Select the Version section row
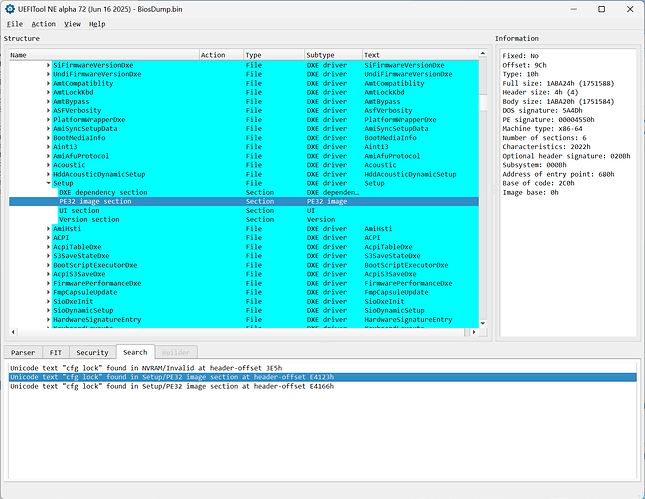The width and height of the screenshot is (645, 499). pyautogui.click(x=244, y=219)
